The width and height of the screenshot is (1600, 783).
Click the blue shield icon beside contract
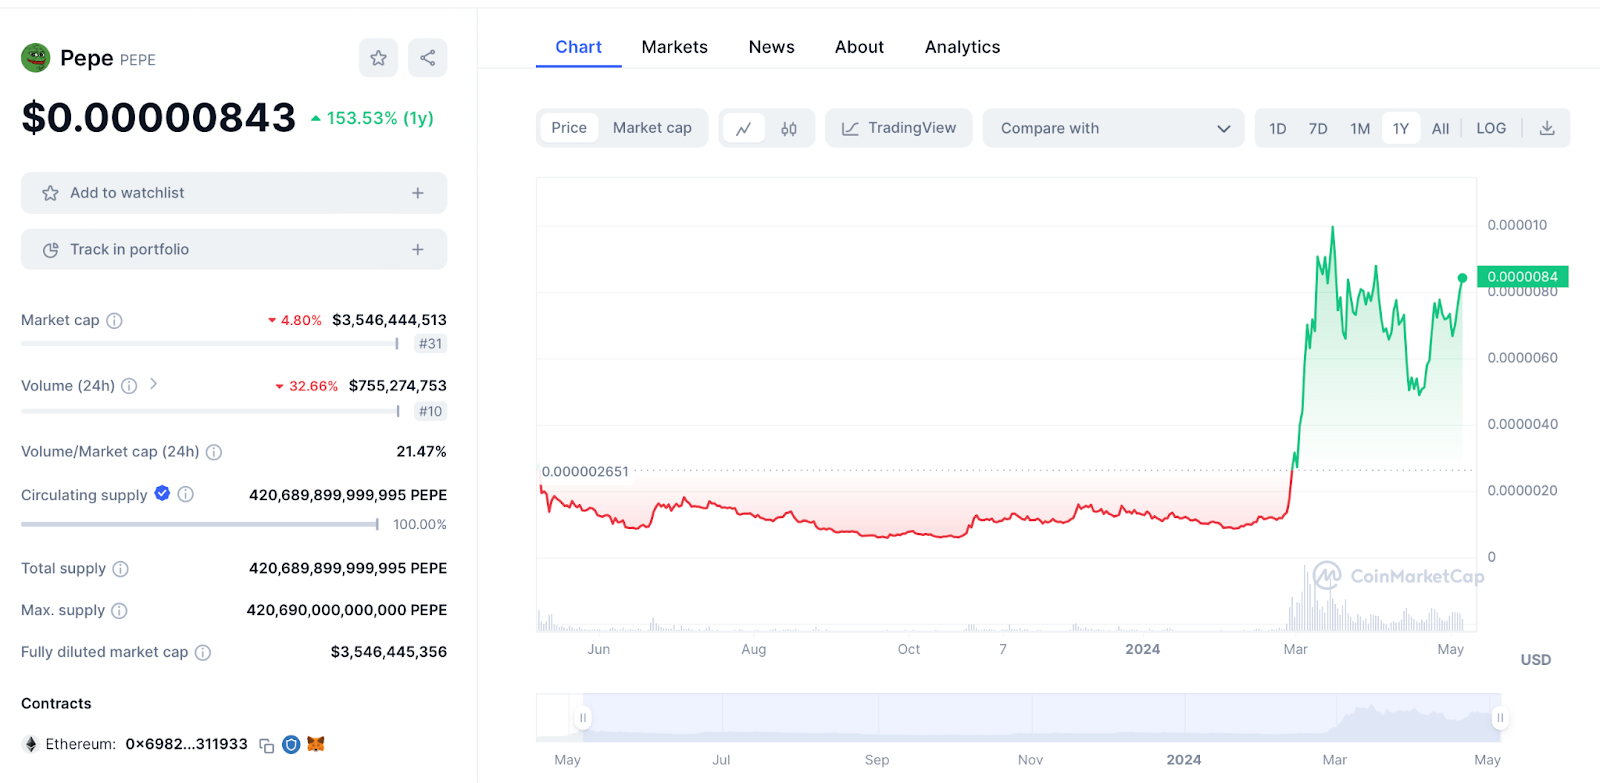pyautogui.click(x=291, y=744)
